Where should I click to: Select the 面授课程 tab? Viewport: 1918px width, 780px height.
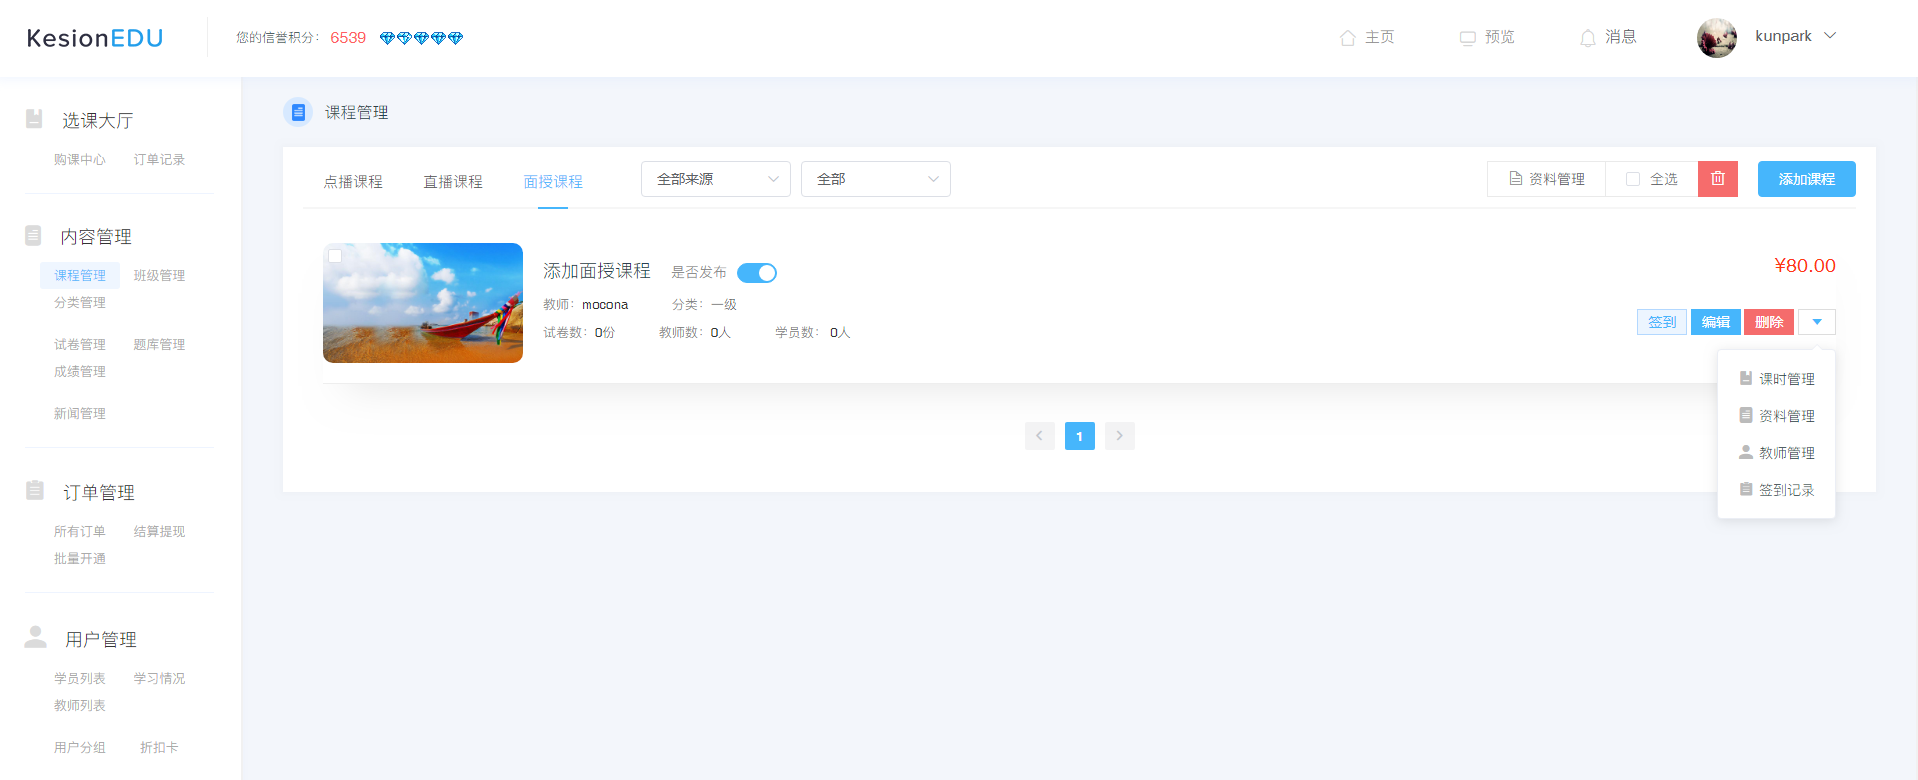coord(553,181)
